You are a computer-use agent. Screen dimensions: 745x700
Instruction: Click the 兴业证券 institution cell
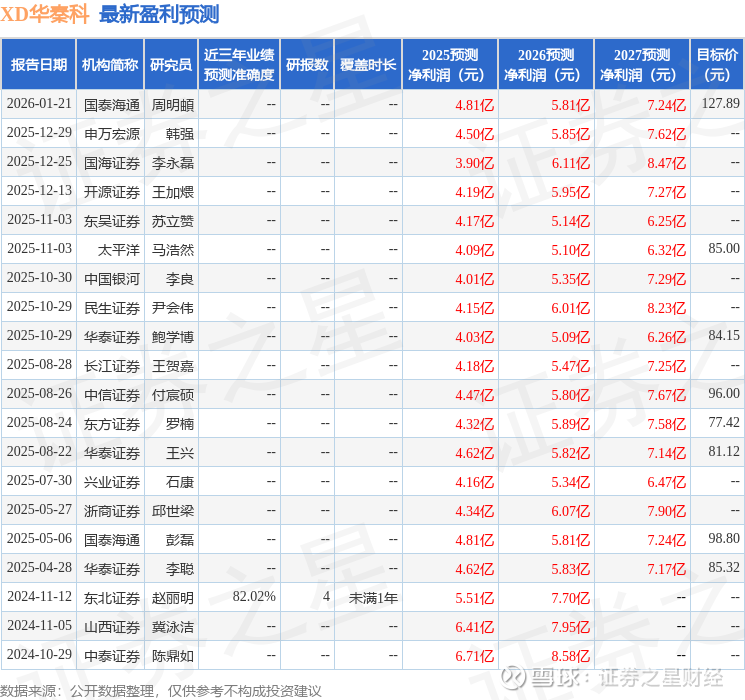112,482
